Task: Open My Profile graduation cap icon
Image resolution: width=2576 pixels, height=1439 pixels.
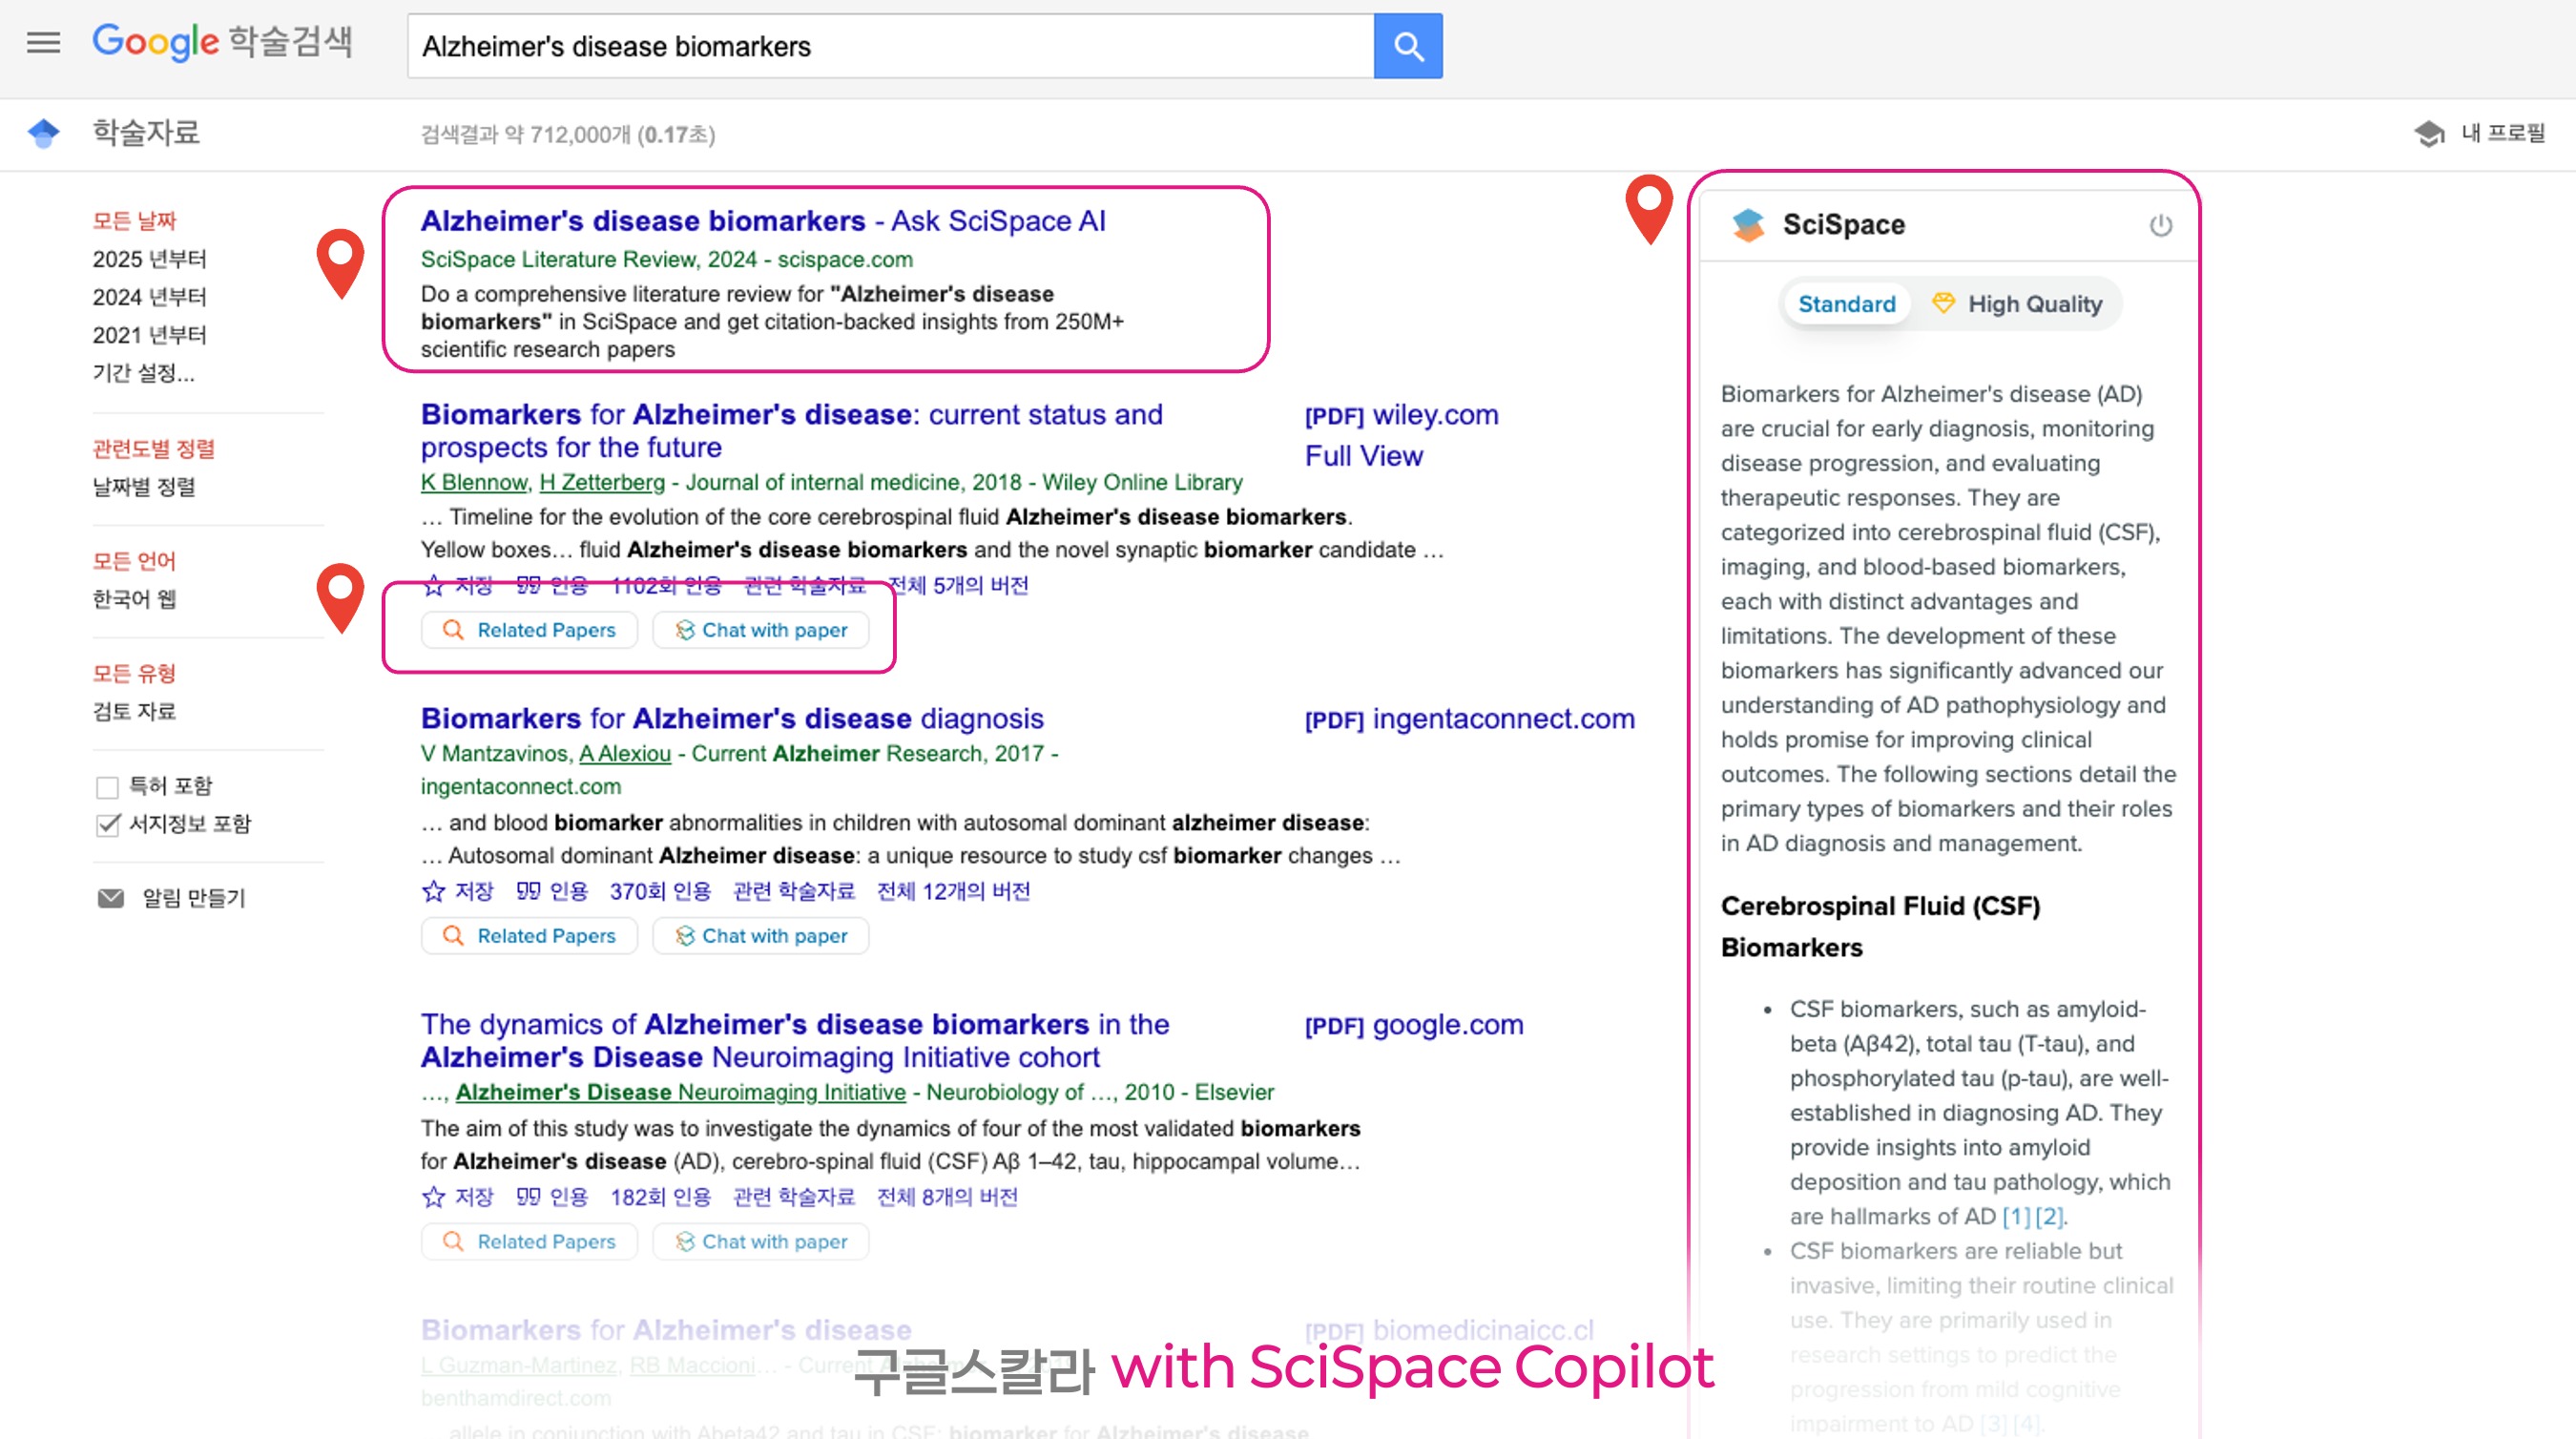Action: click(x=2428, y=133)
